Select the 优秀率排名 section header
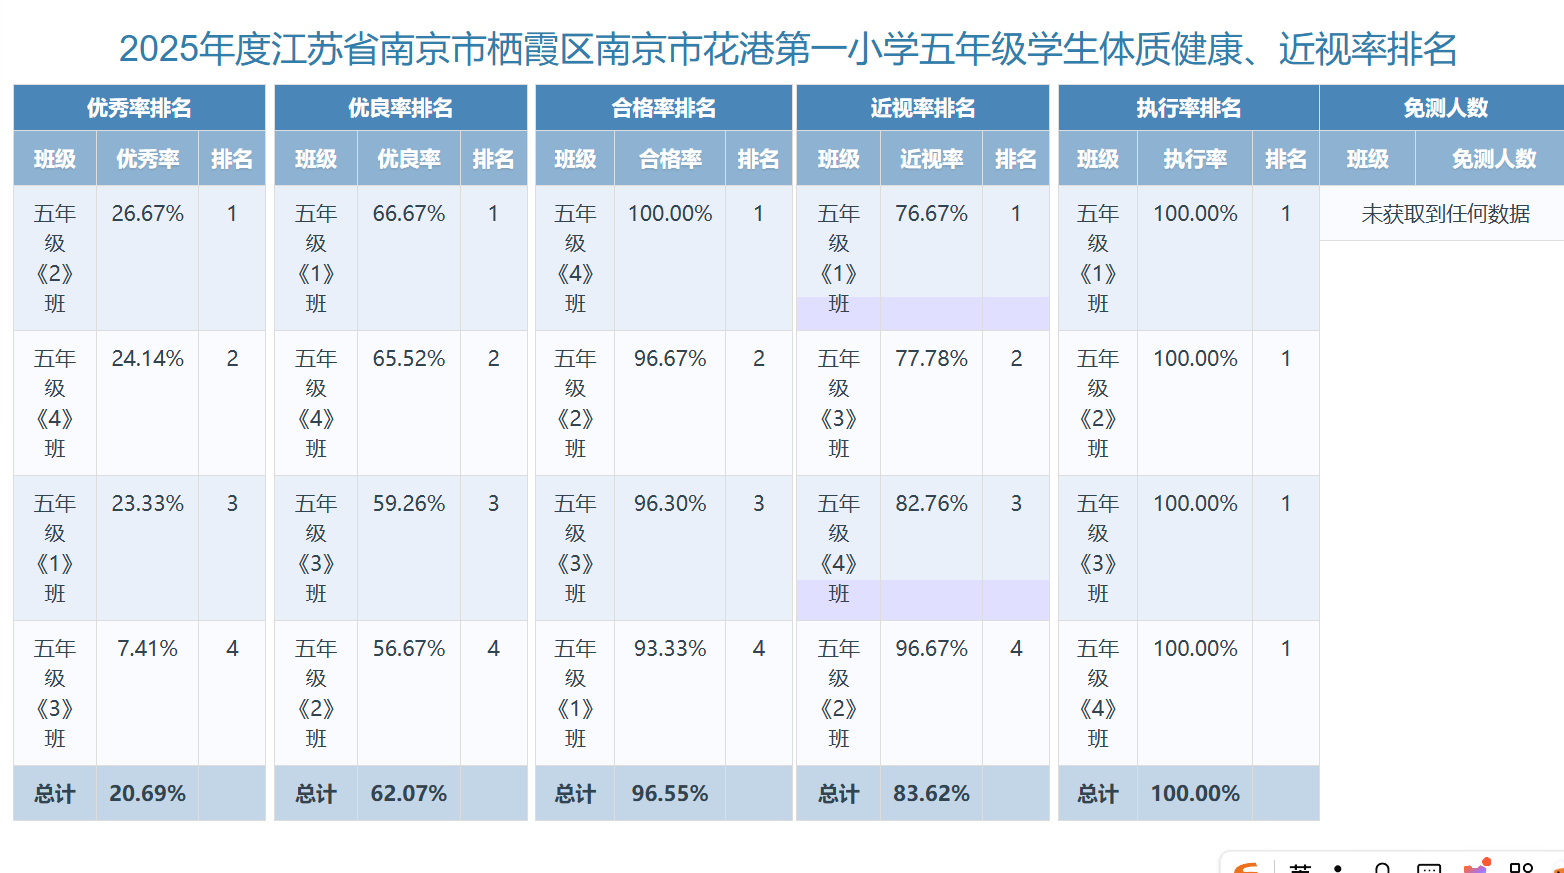 (x=139, y=108)
